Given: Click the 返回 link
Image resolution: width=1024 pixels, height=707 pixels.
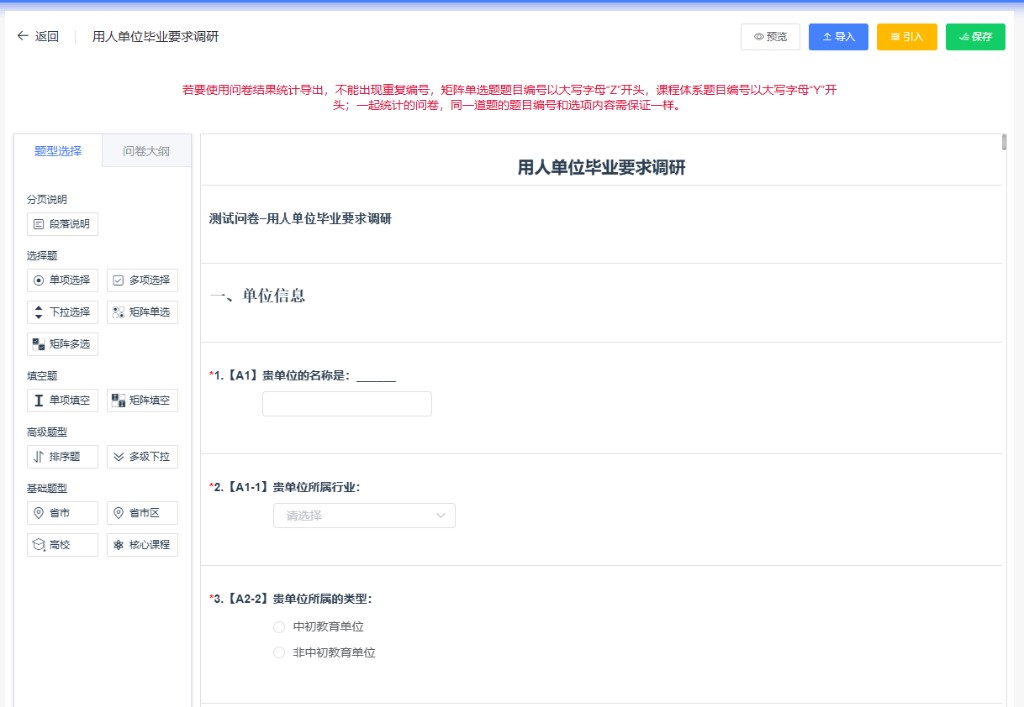Looking at the screenshot, I should pyautogui.click(x=46, y=37).
